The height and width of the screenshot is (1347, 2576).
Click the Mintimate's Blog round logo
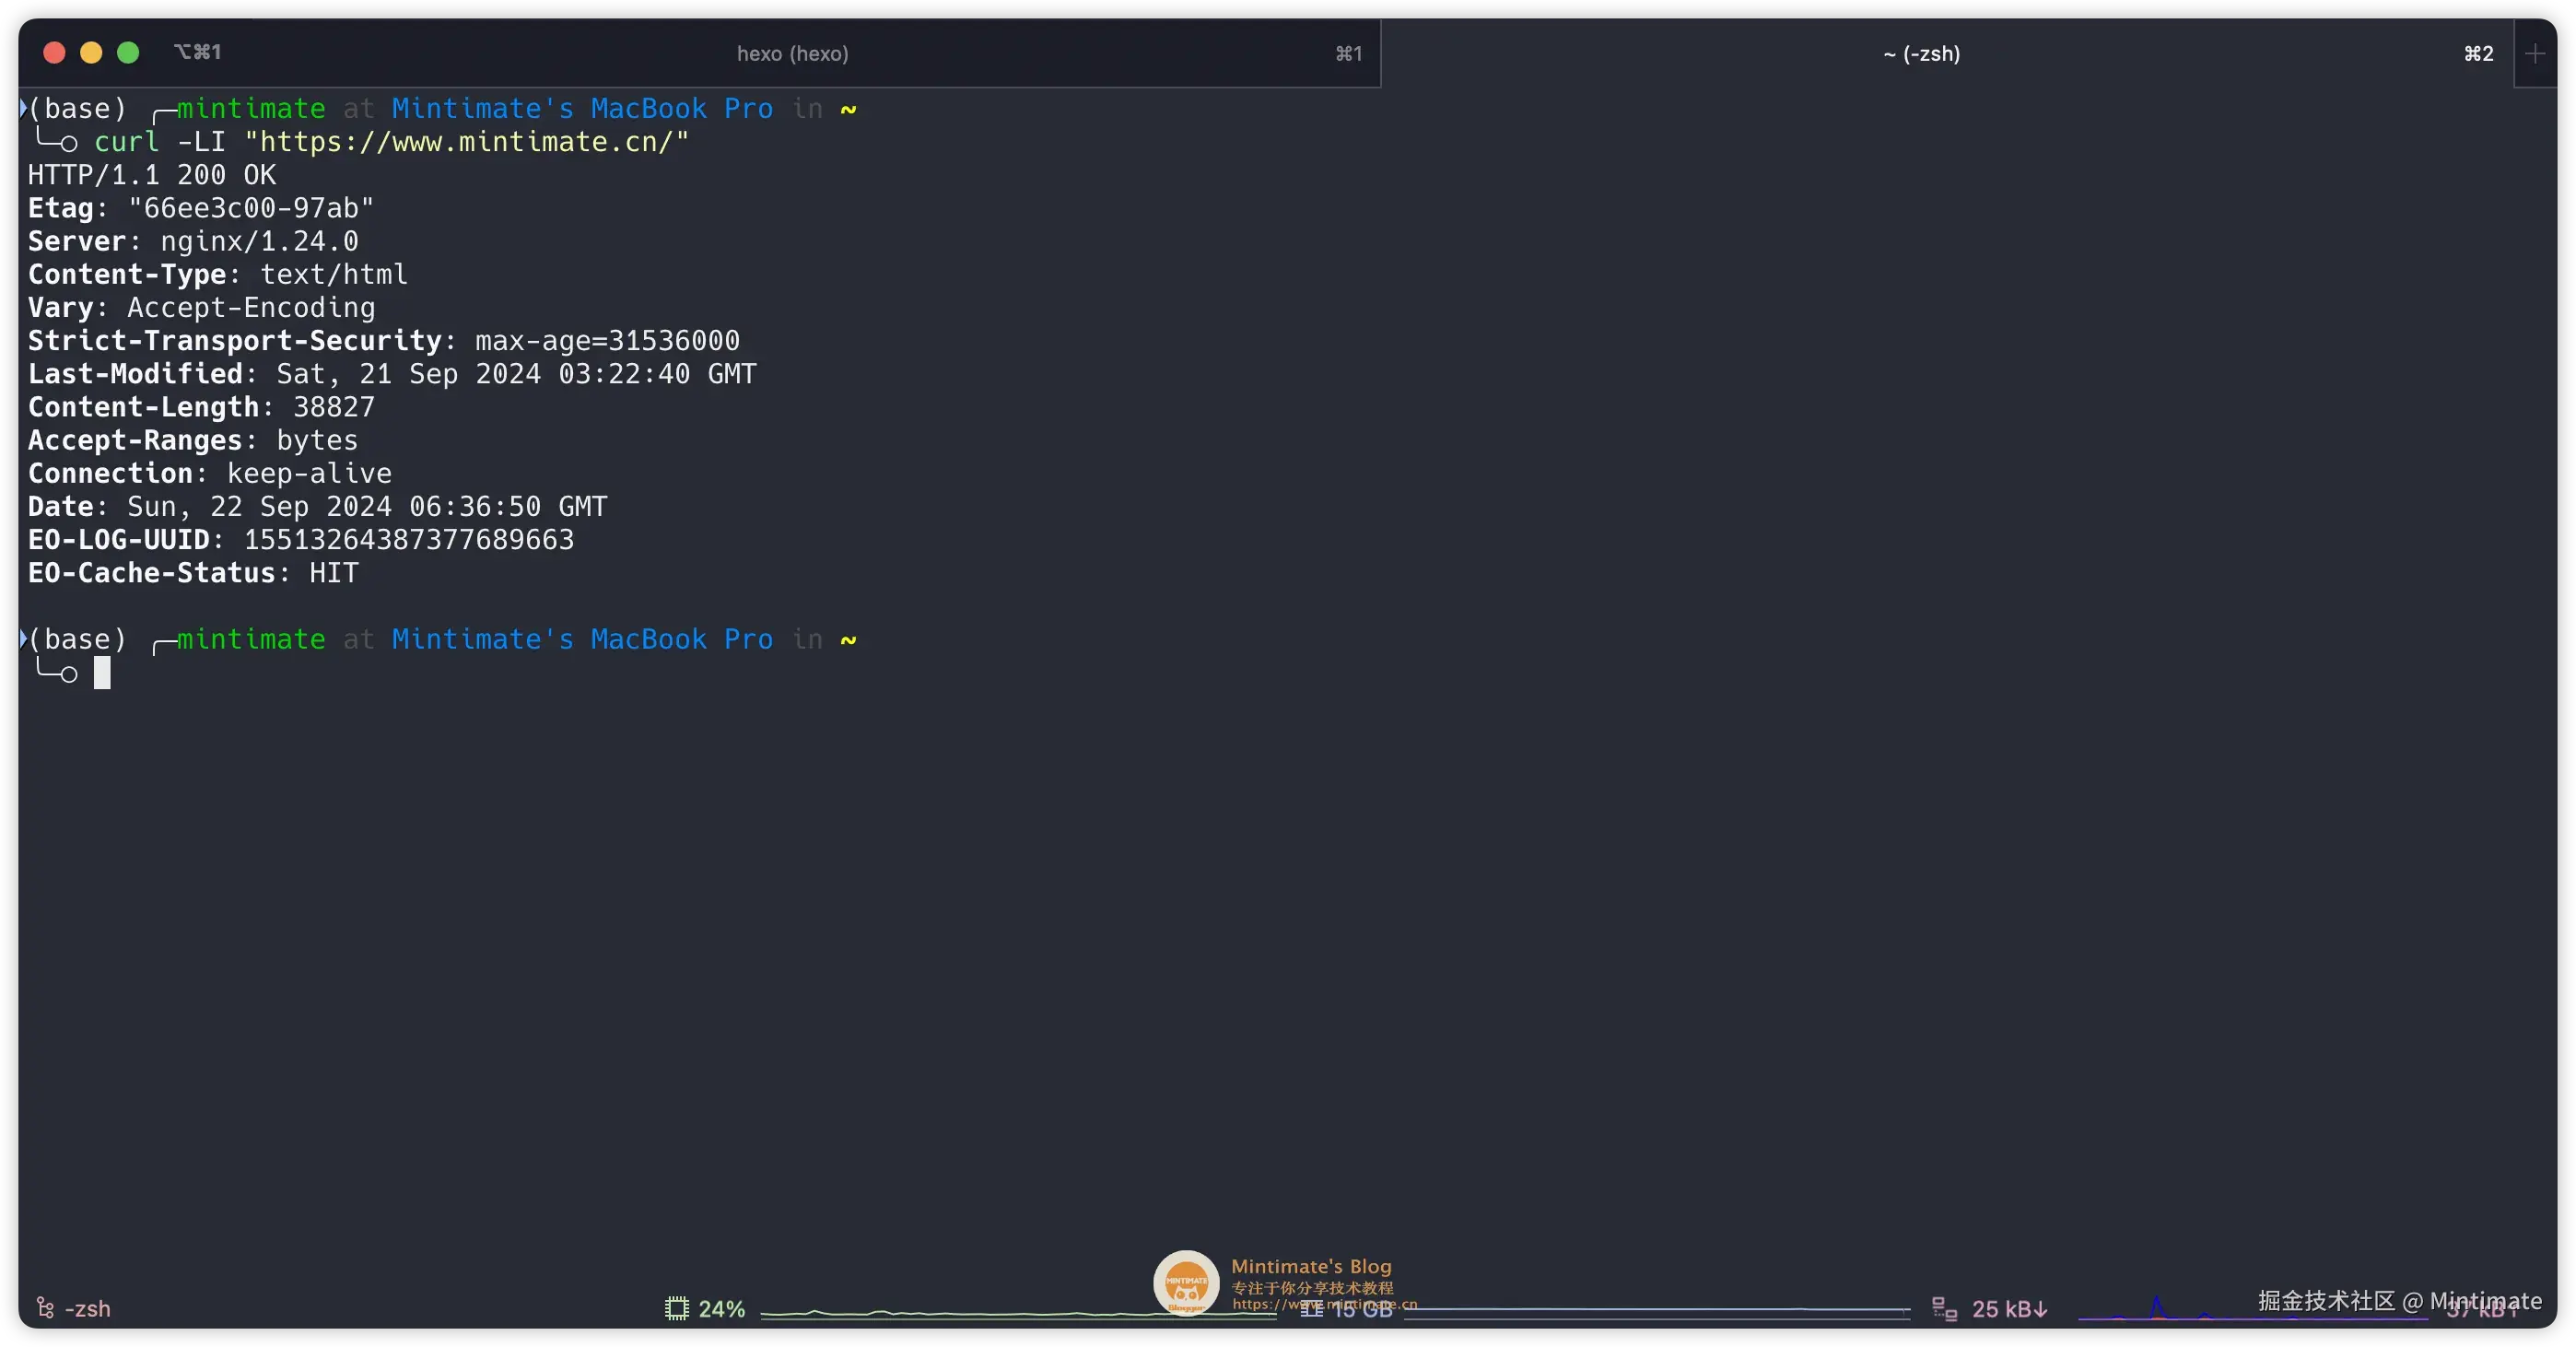pos(1186,1283)
